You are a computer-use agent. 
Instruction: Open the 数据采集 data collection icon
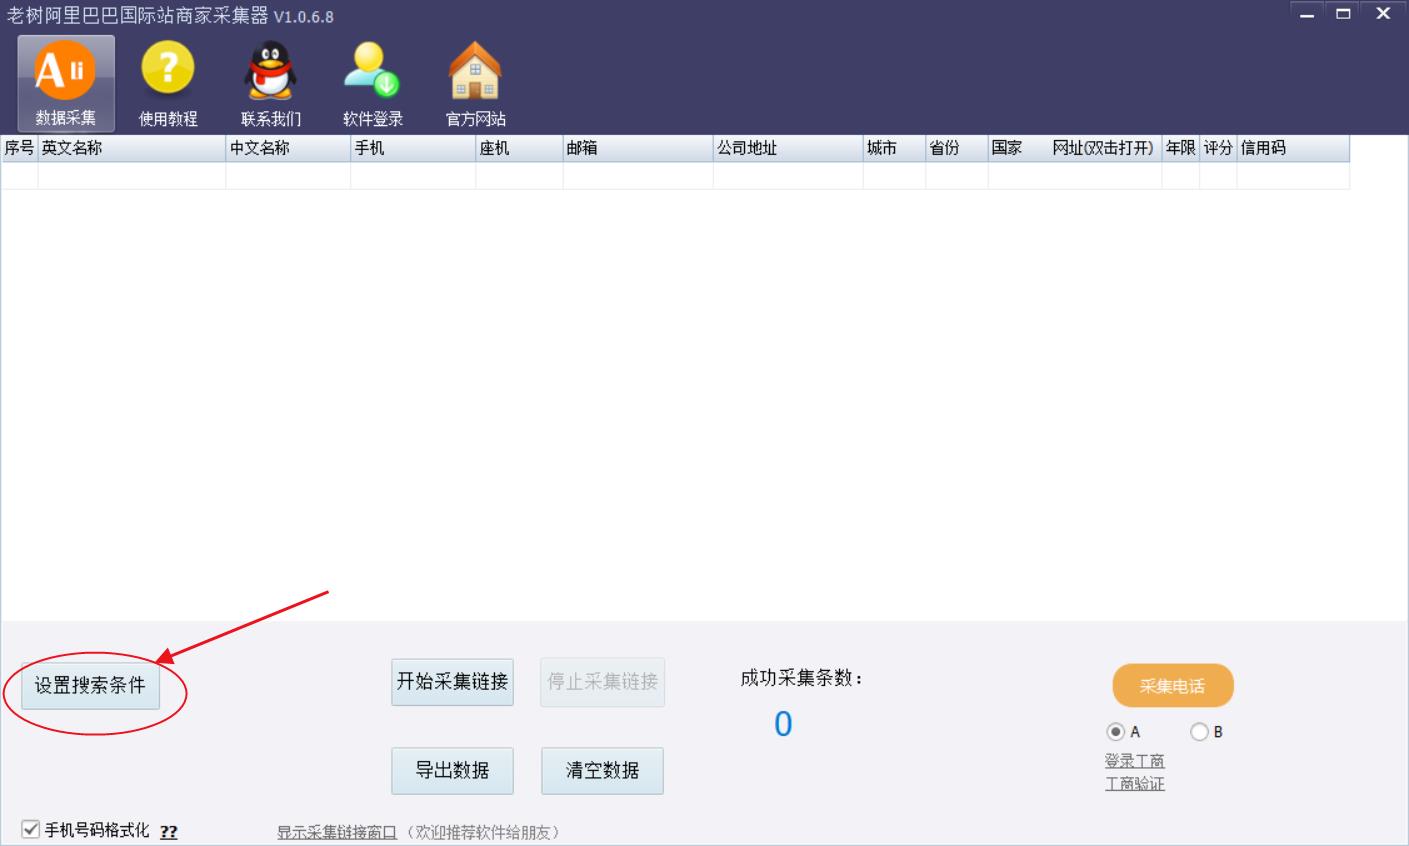66,72
